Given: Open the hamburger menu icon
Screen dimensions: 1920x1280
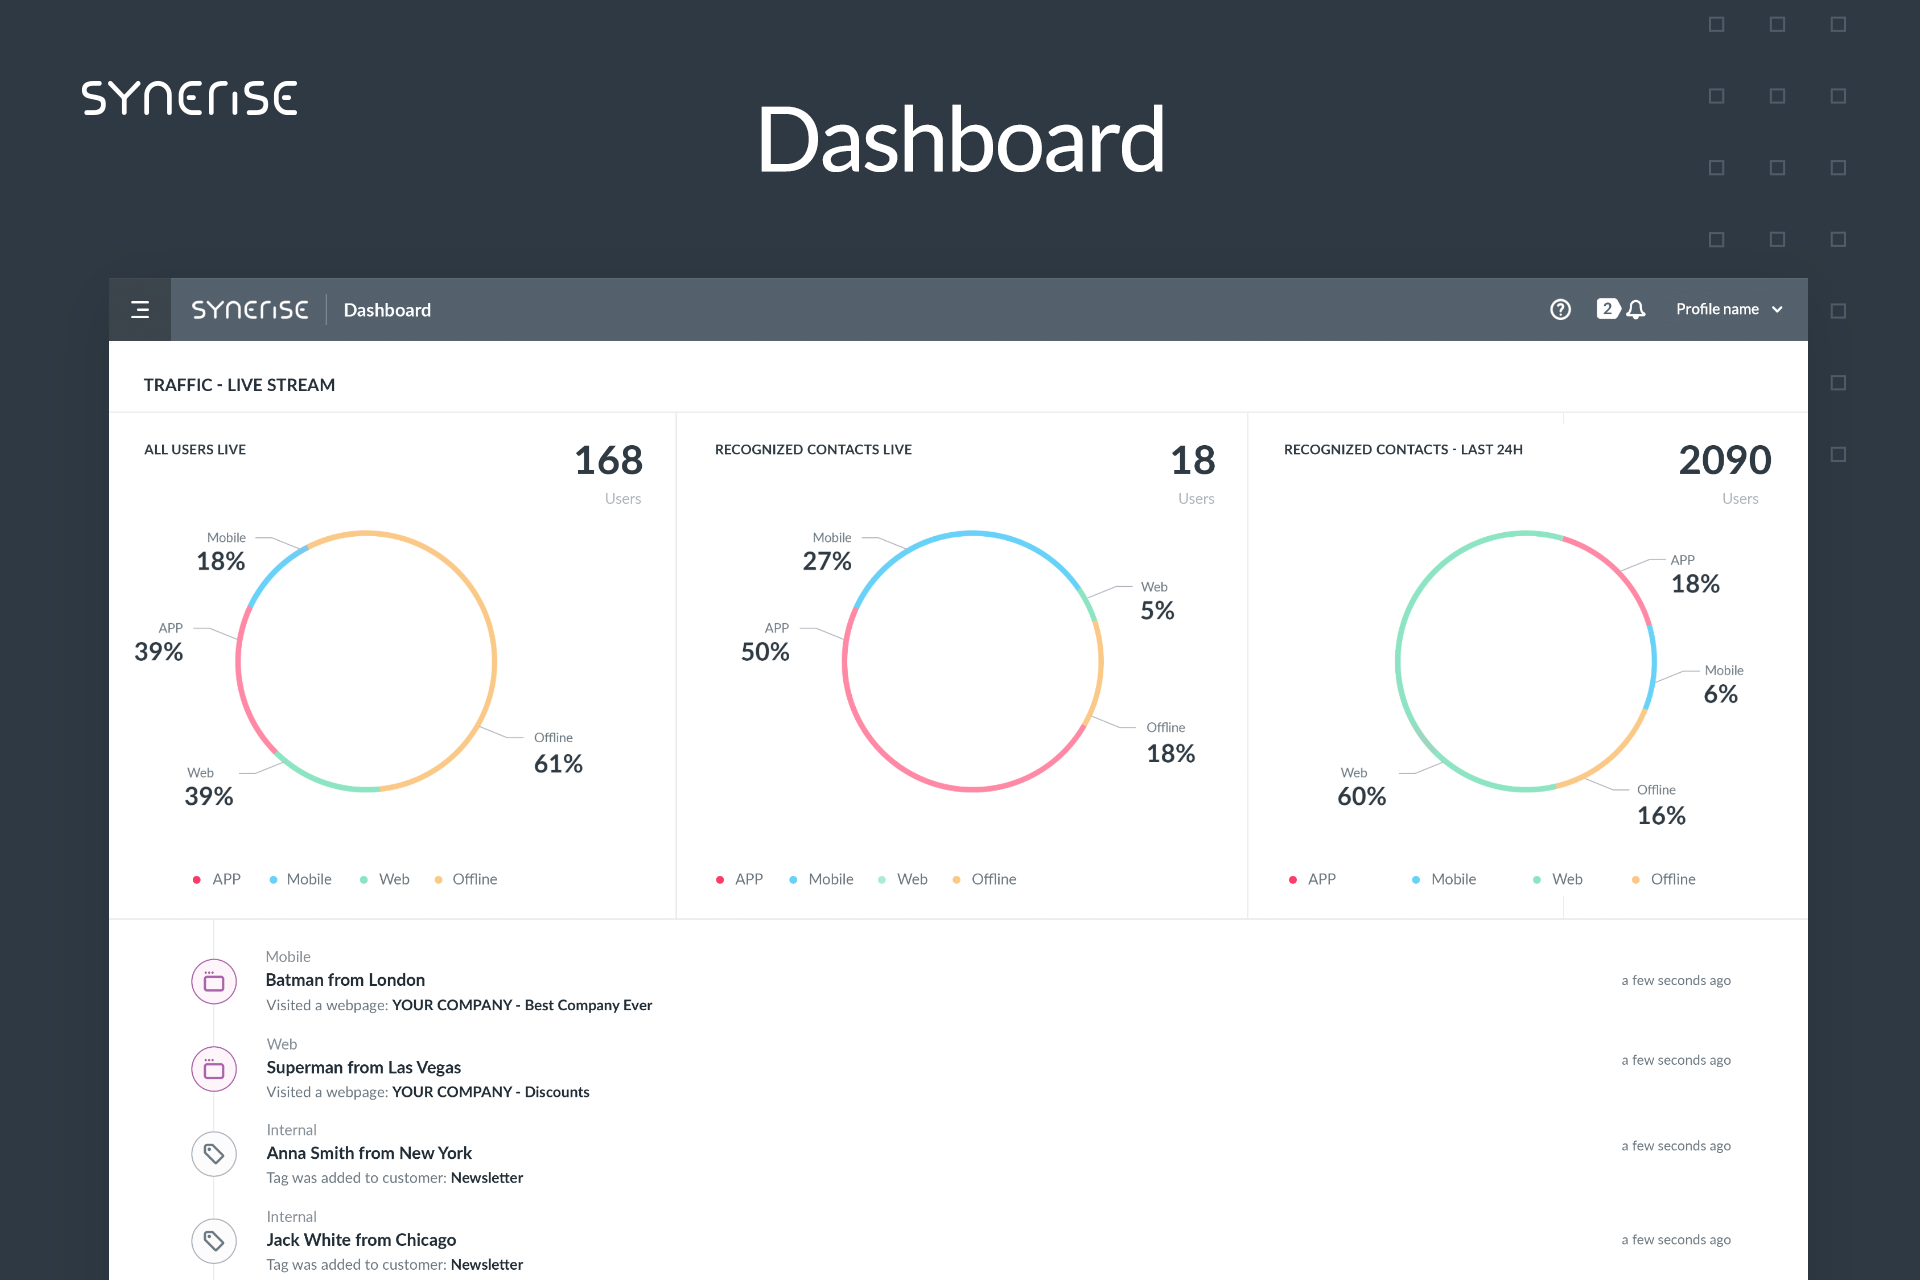Looking at the screenshot, I should click(140, 310).
